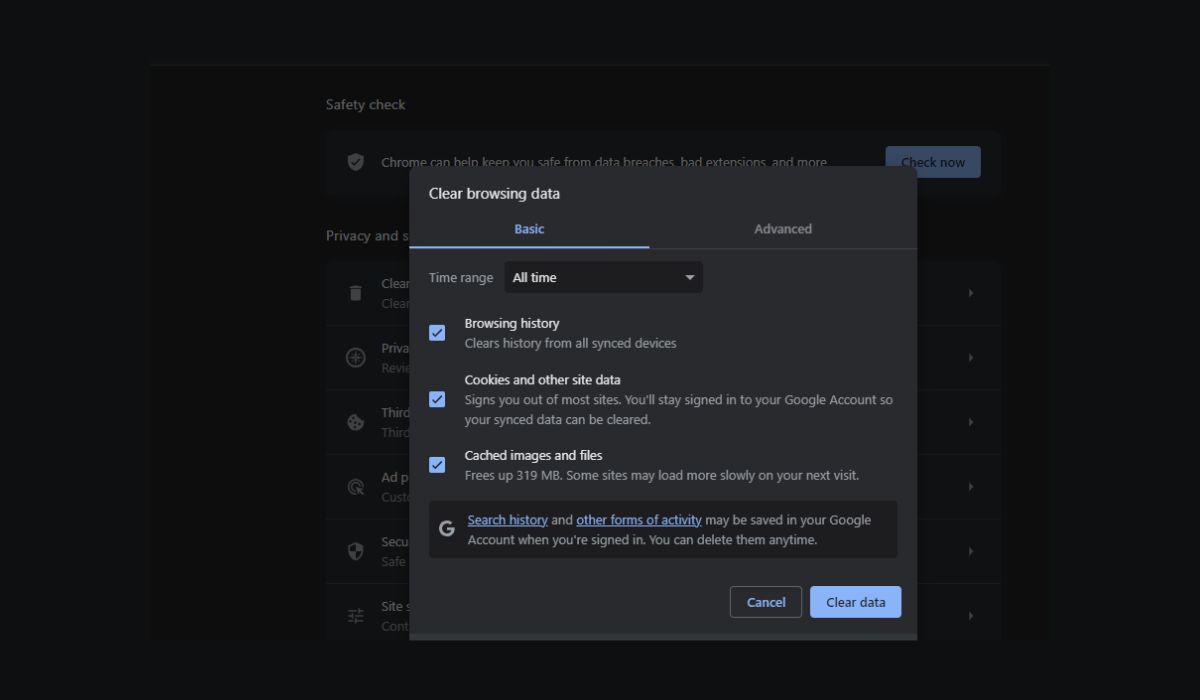The image size is (1200, 700).
Task: Click the Browsing history label text
Action: pyautogui.click(x=512, y=324)
